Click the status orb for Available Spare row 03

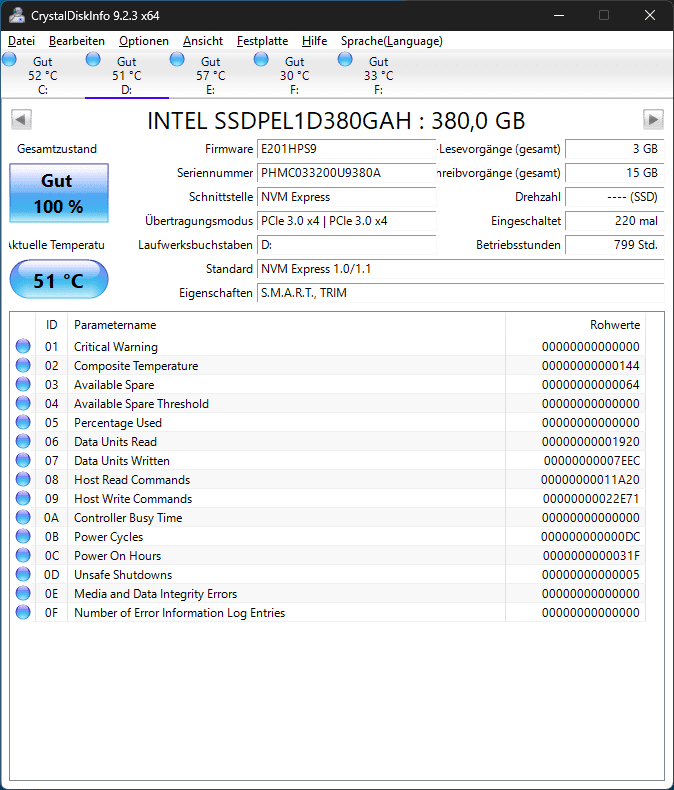[23, 384]
